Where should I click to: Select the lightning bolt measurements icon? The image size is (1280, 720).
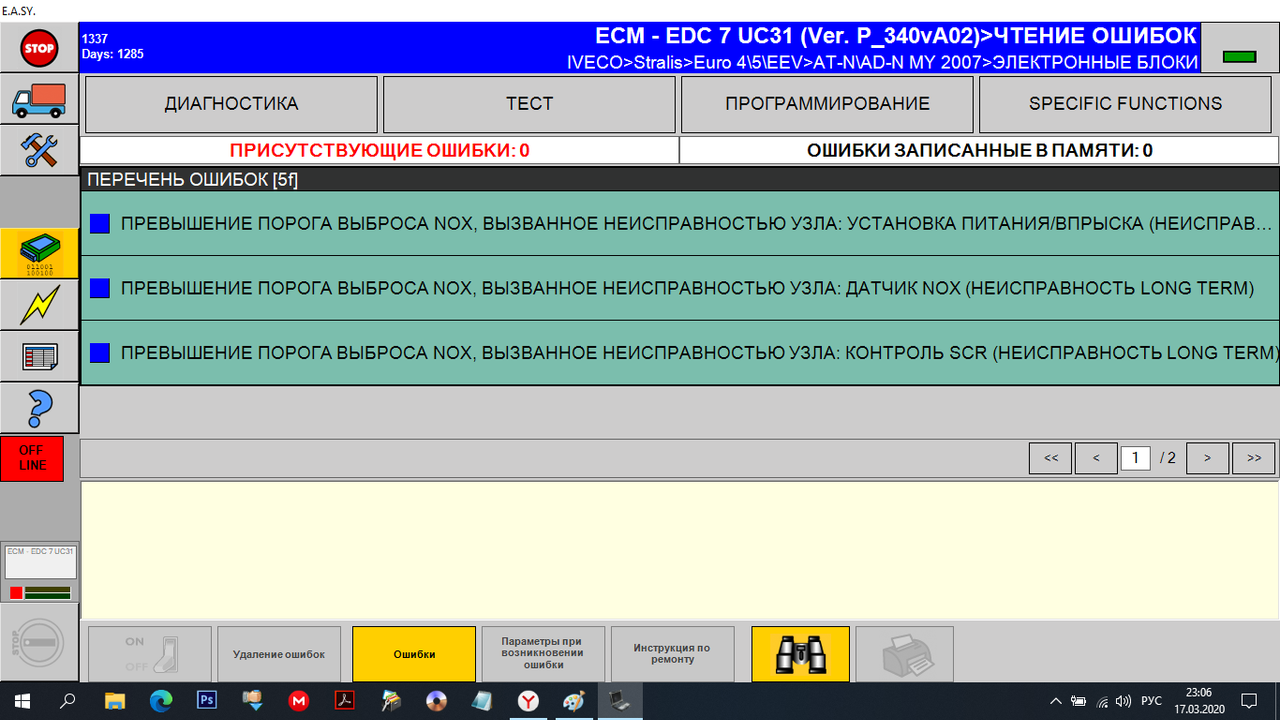tap(38, 304)
